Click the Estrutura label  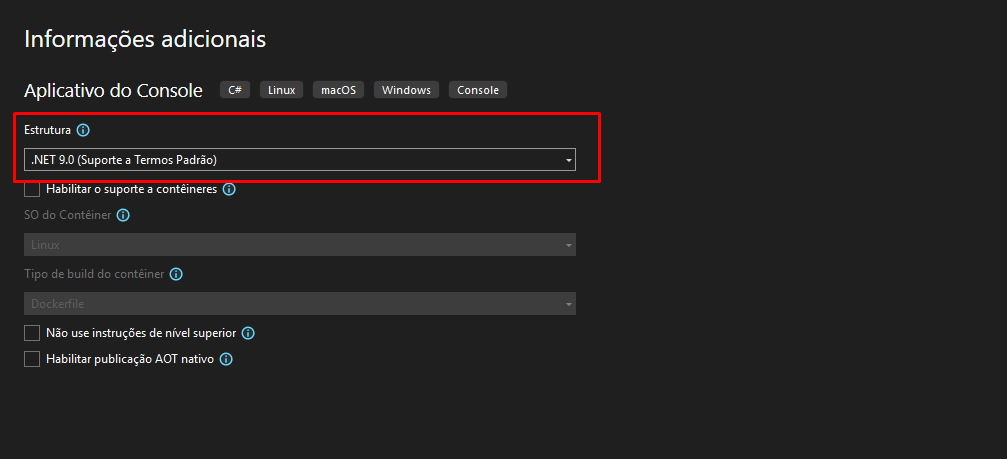point(48,130)
